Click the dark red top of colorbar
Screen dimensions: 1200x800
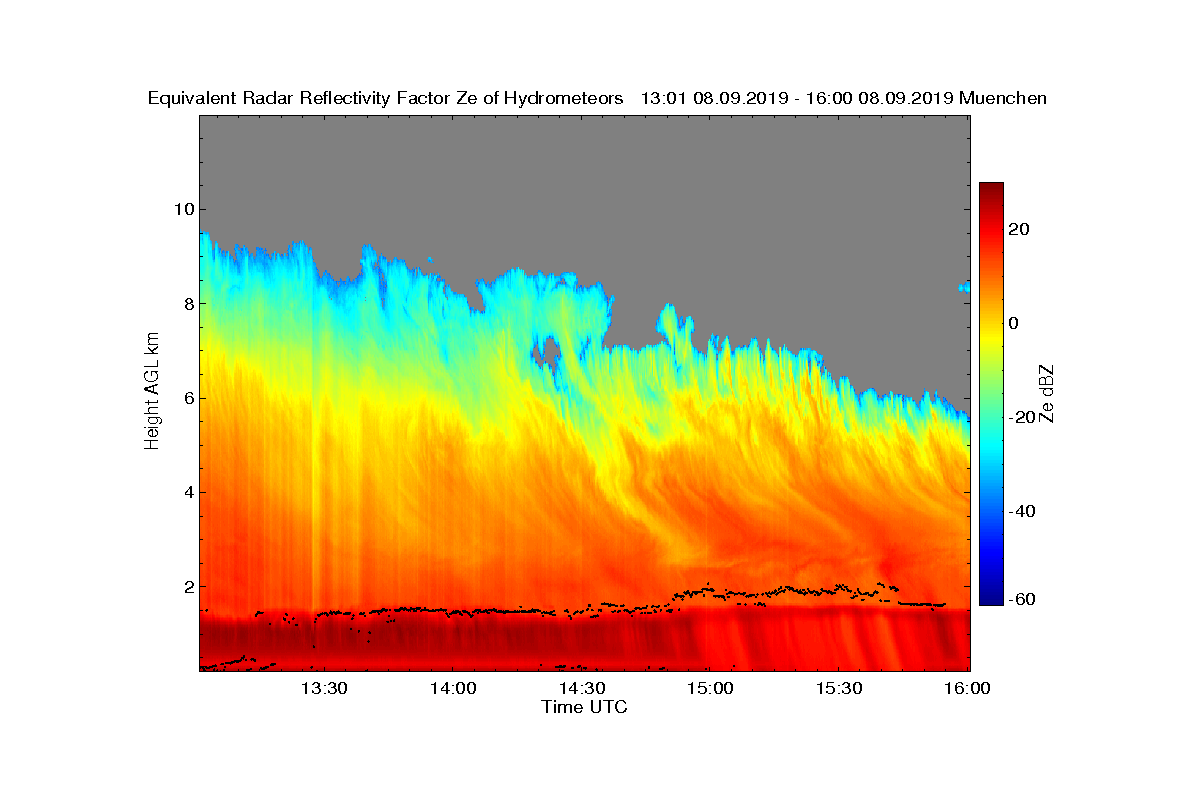pos(991,188)
